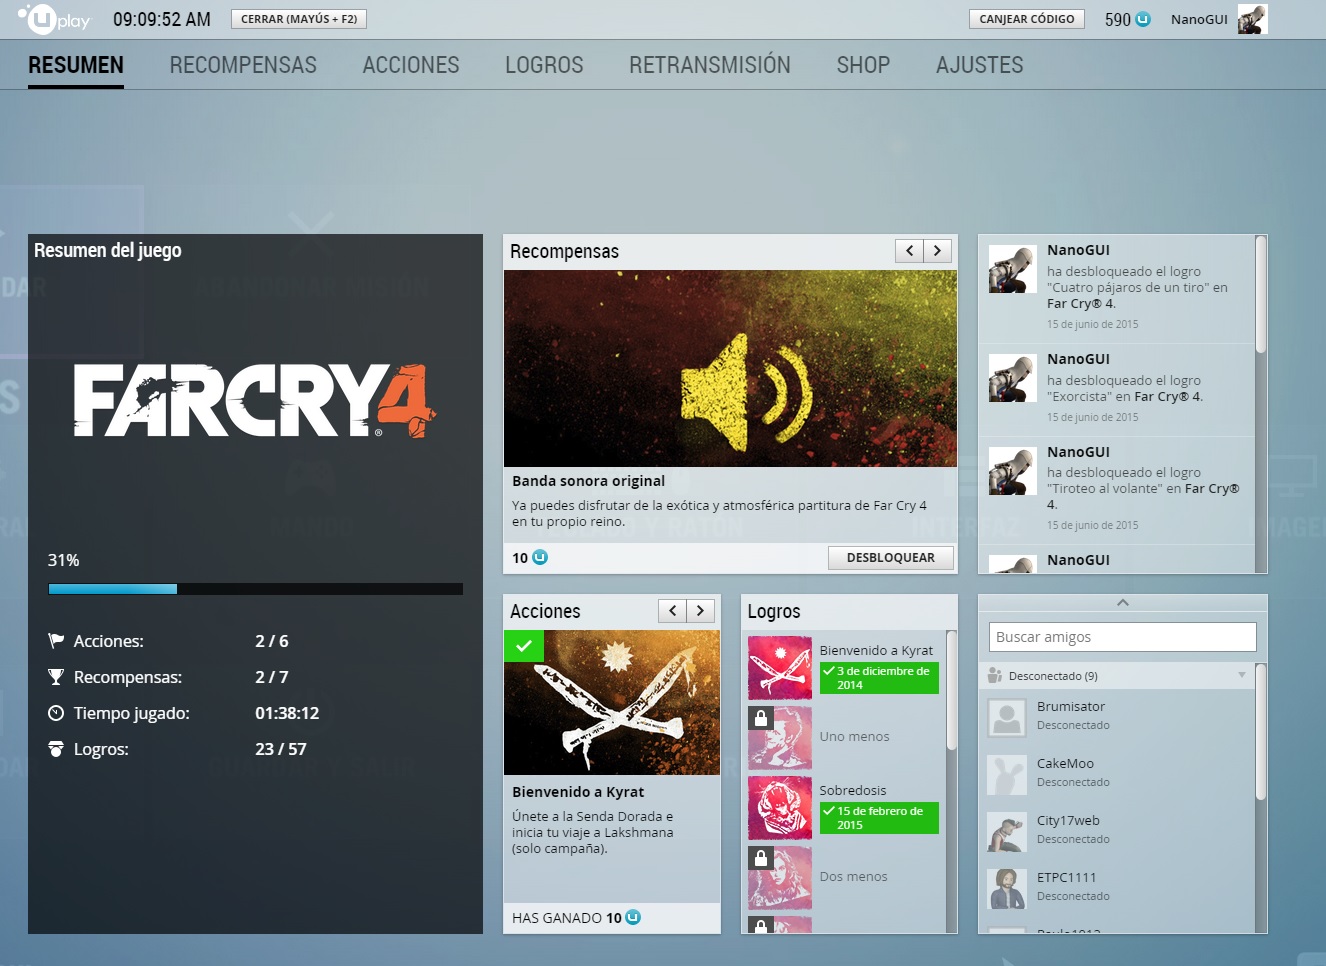Click the Far Cry 4 game logo
1326x966 pixels.
(255, 400)
